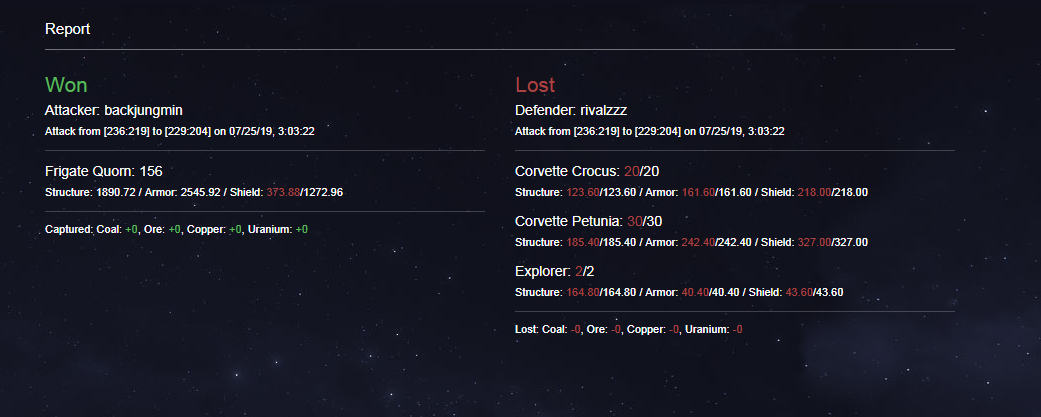Click the Captured resources summary line
This screenshot has height=417, width=1041.
[x=177, y=229]
